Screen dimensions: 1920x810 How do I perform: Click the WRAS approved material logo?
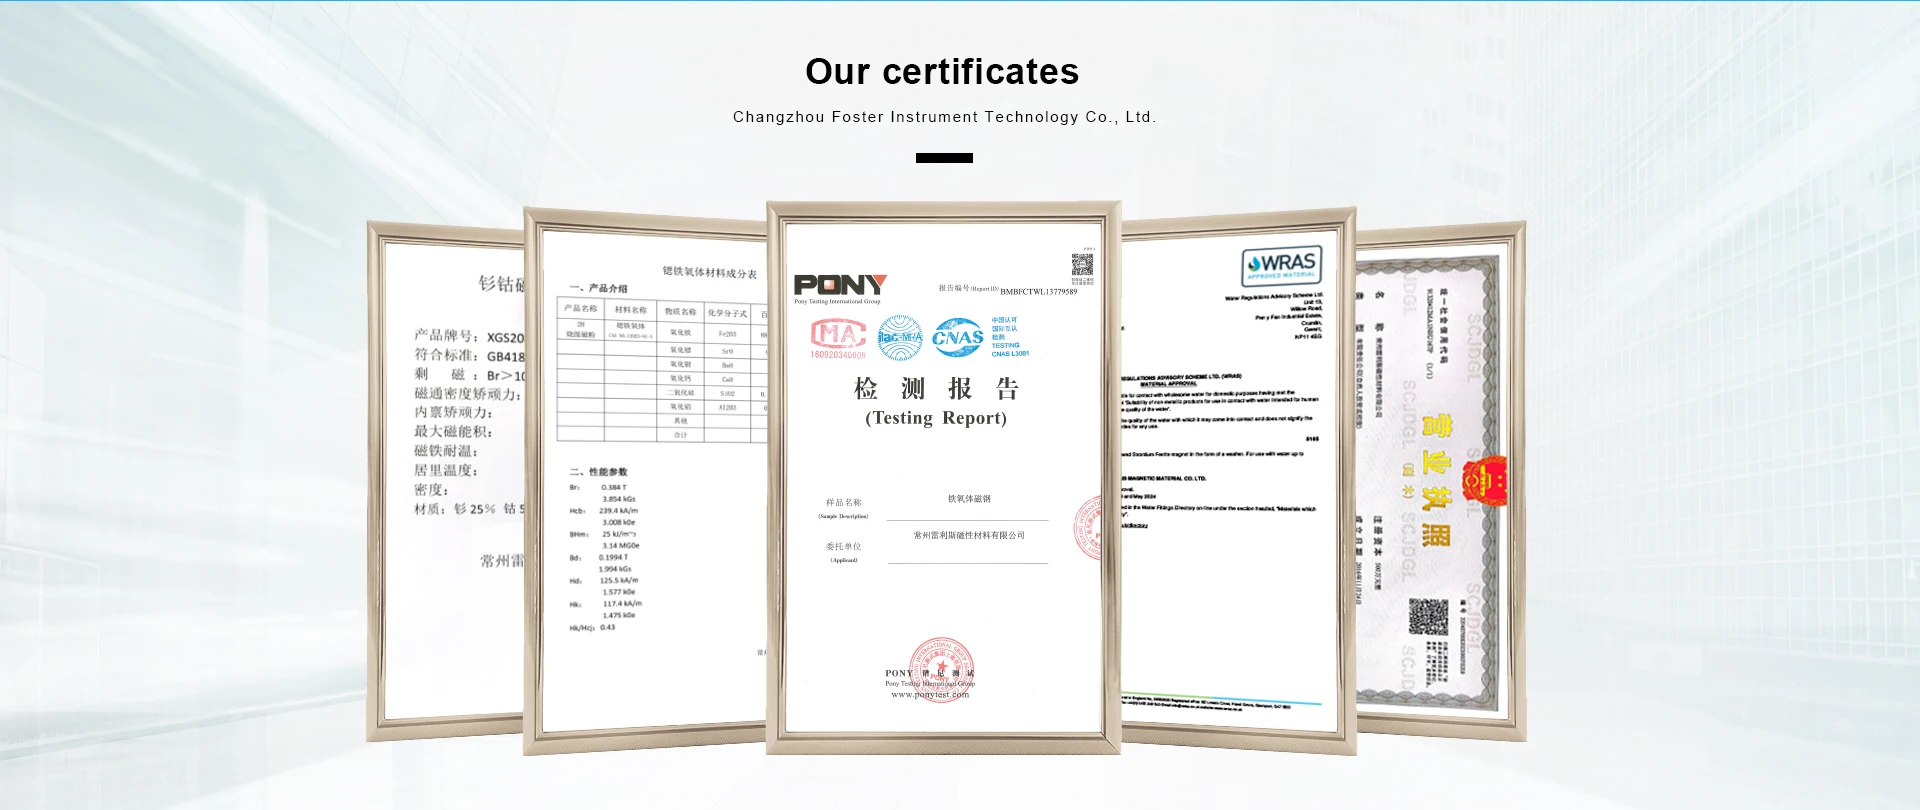tap(1282, 265)
